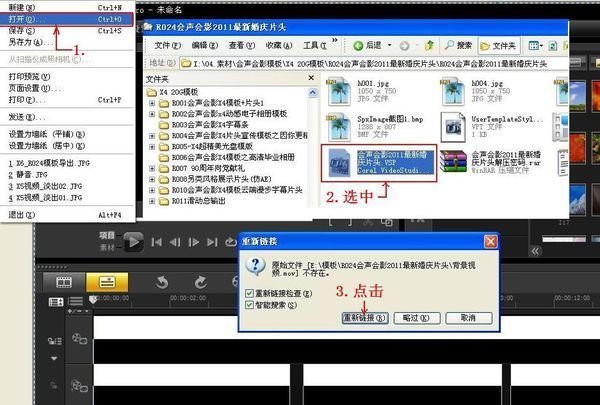Jump to the start with Home button
The height and width of the screenshot is (405, 600).
pyautogui.click(x=157, y=242)
